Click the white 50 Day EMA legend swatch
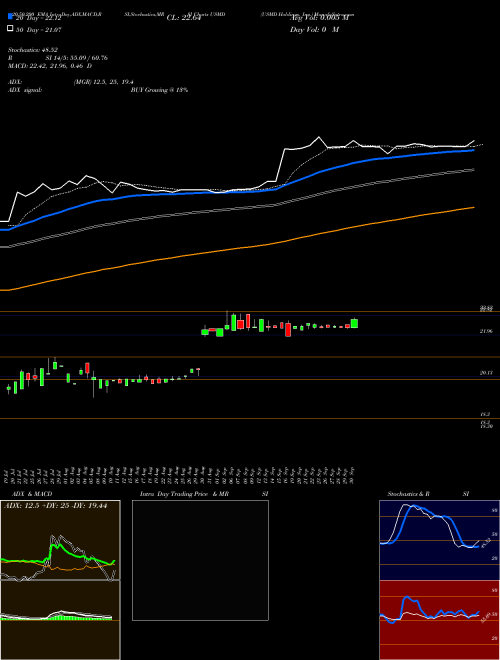The height and width of the screenshot is (660, 500). click(x=10, y=29)
